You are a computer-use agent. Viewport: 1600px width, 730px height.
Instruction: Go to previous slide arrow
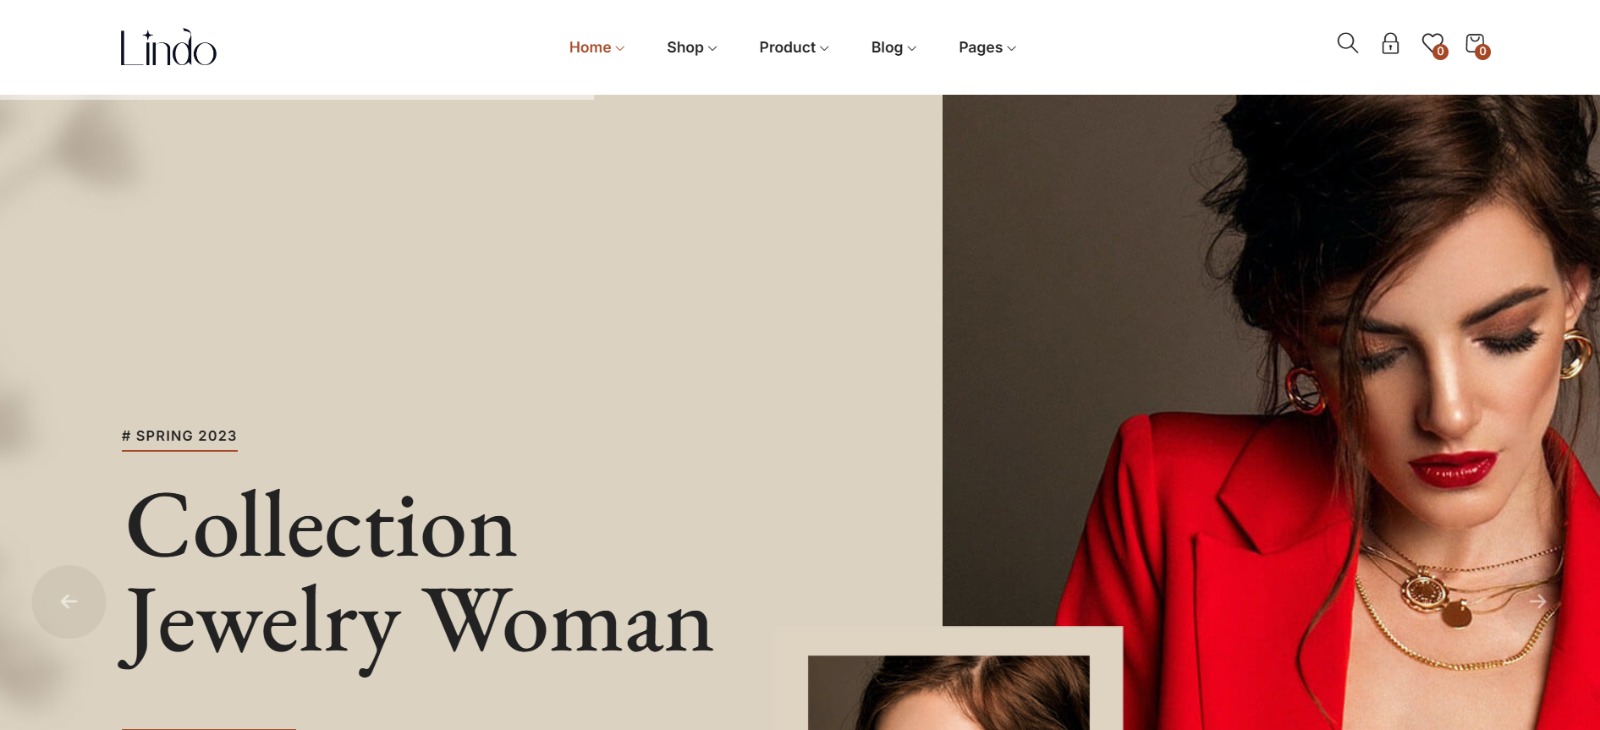(69, 602)
